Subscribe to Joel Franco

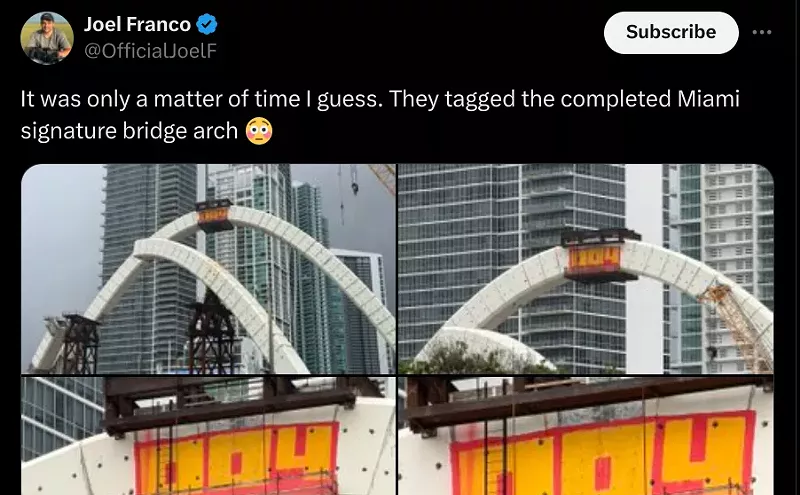point(671,32)
